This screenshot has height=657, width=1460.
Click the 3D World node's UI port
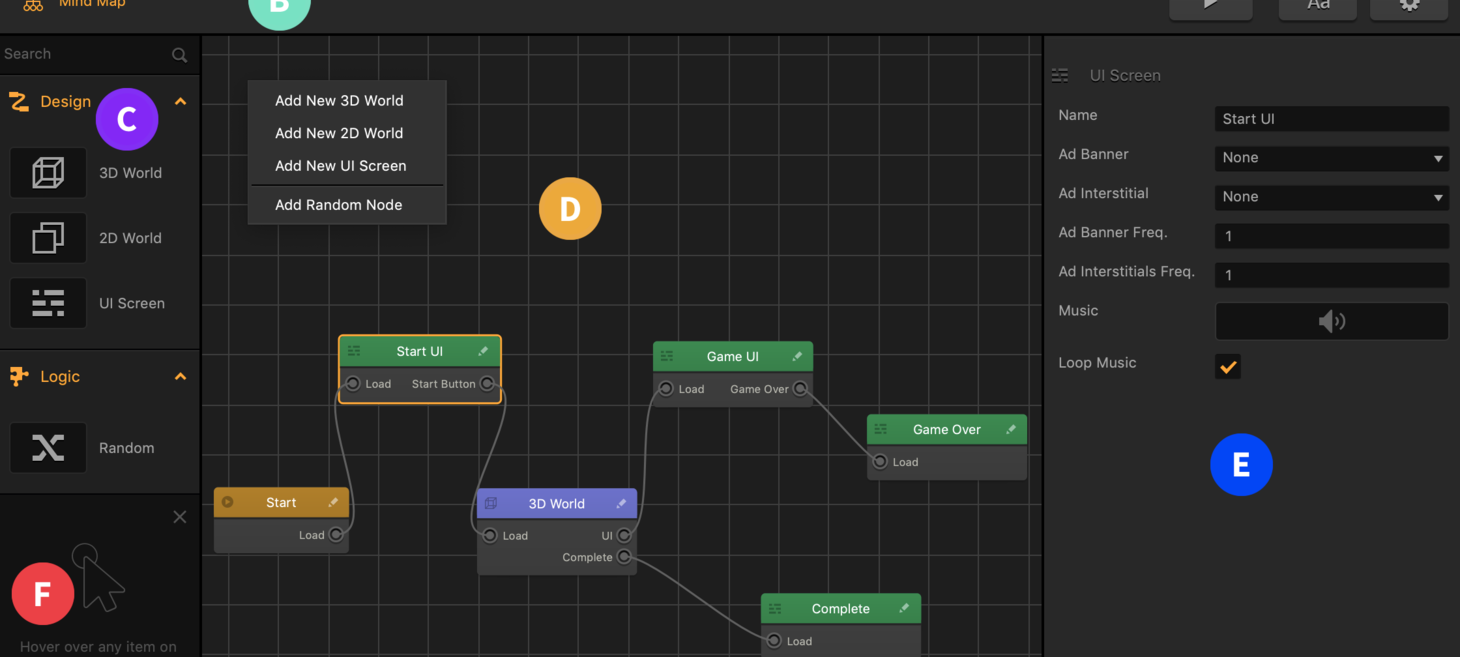[x=624, y=536]
